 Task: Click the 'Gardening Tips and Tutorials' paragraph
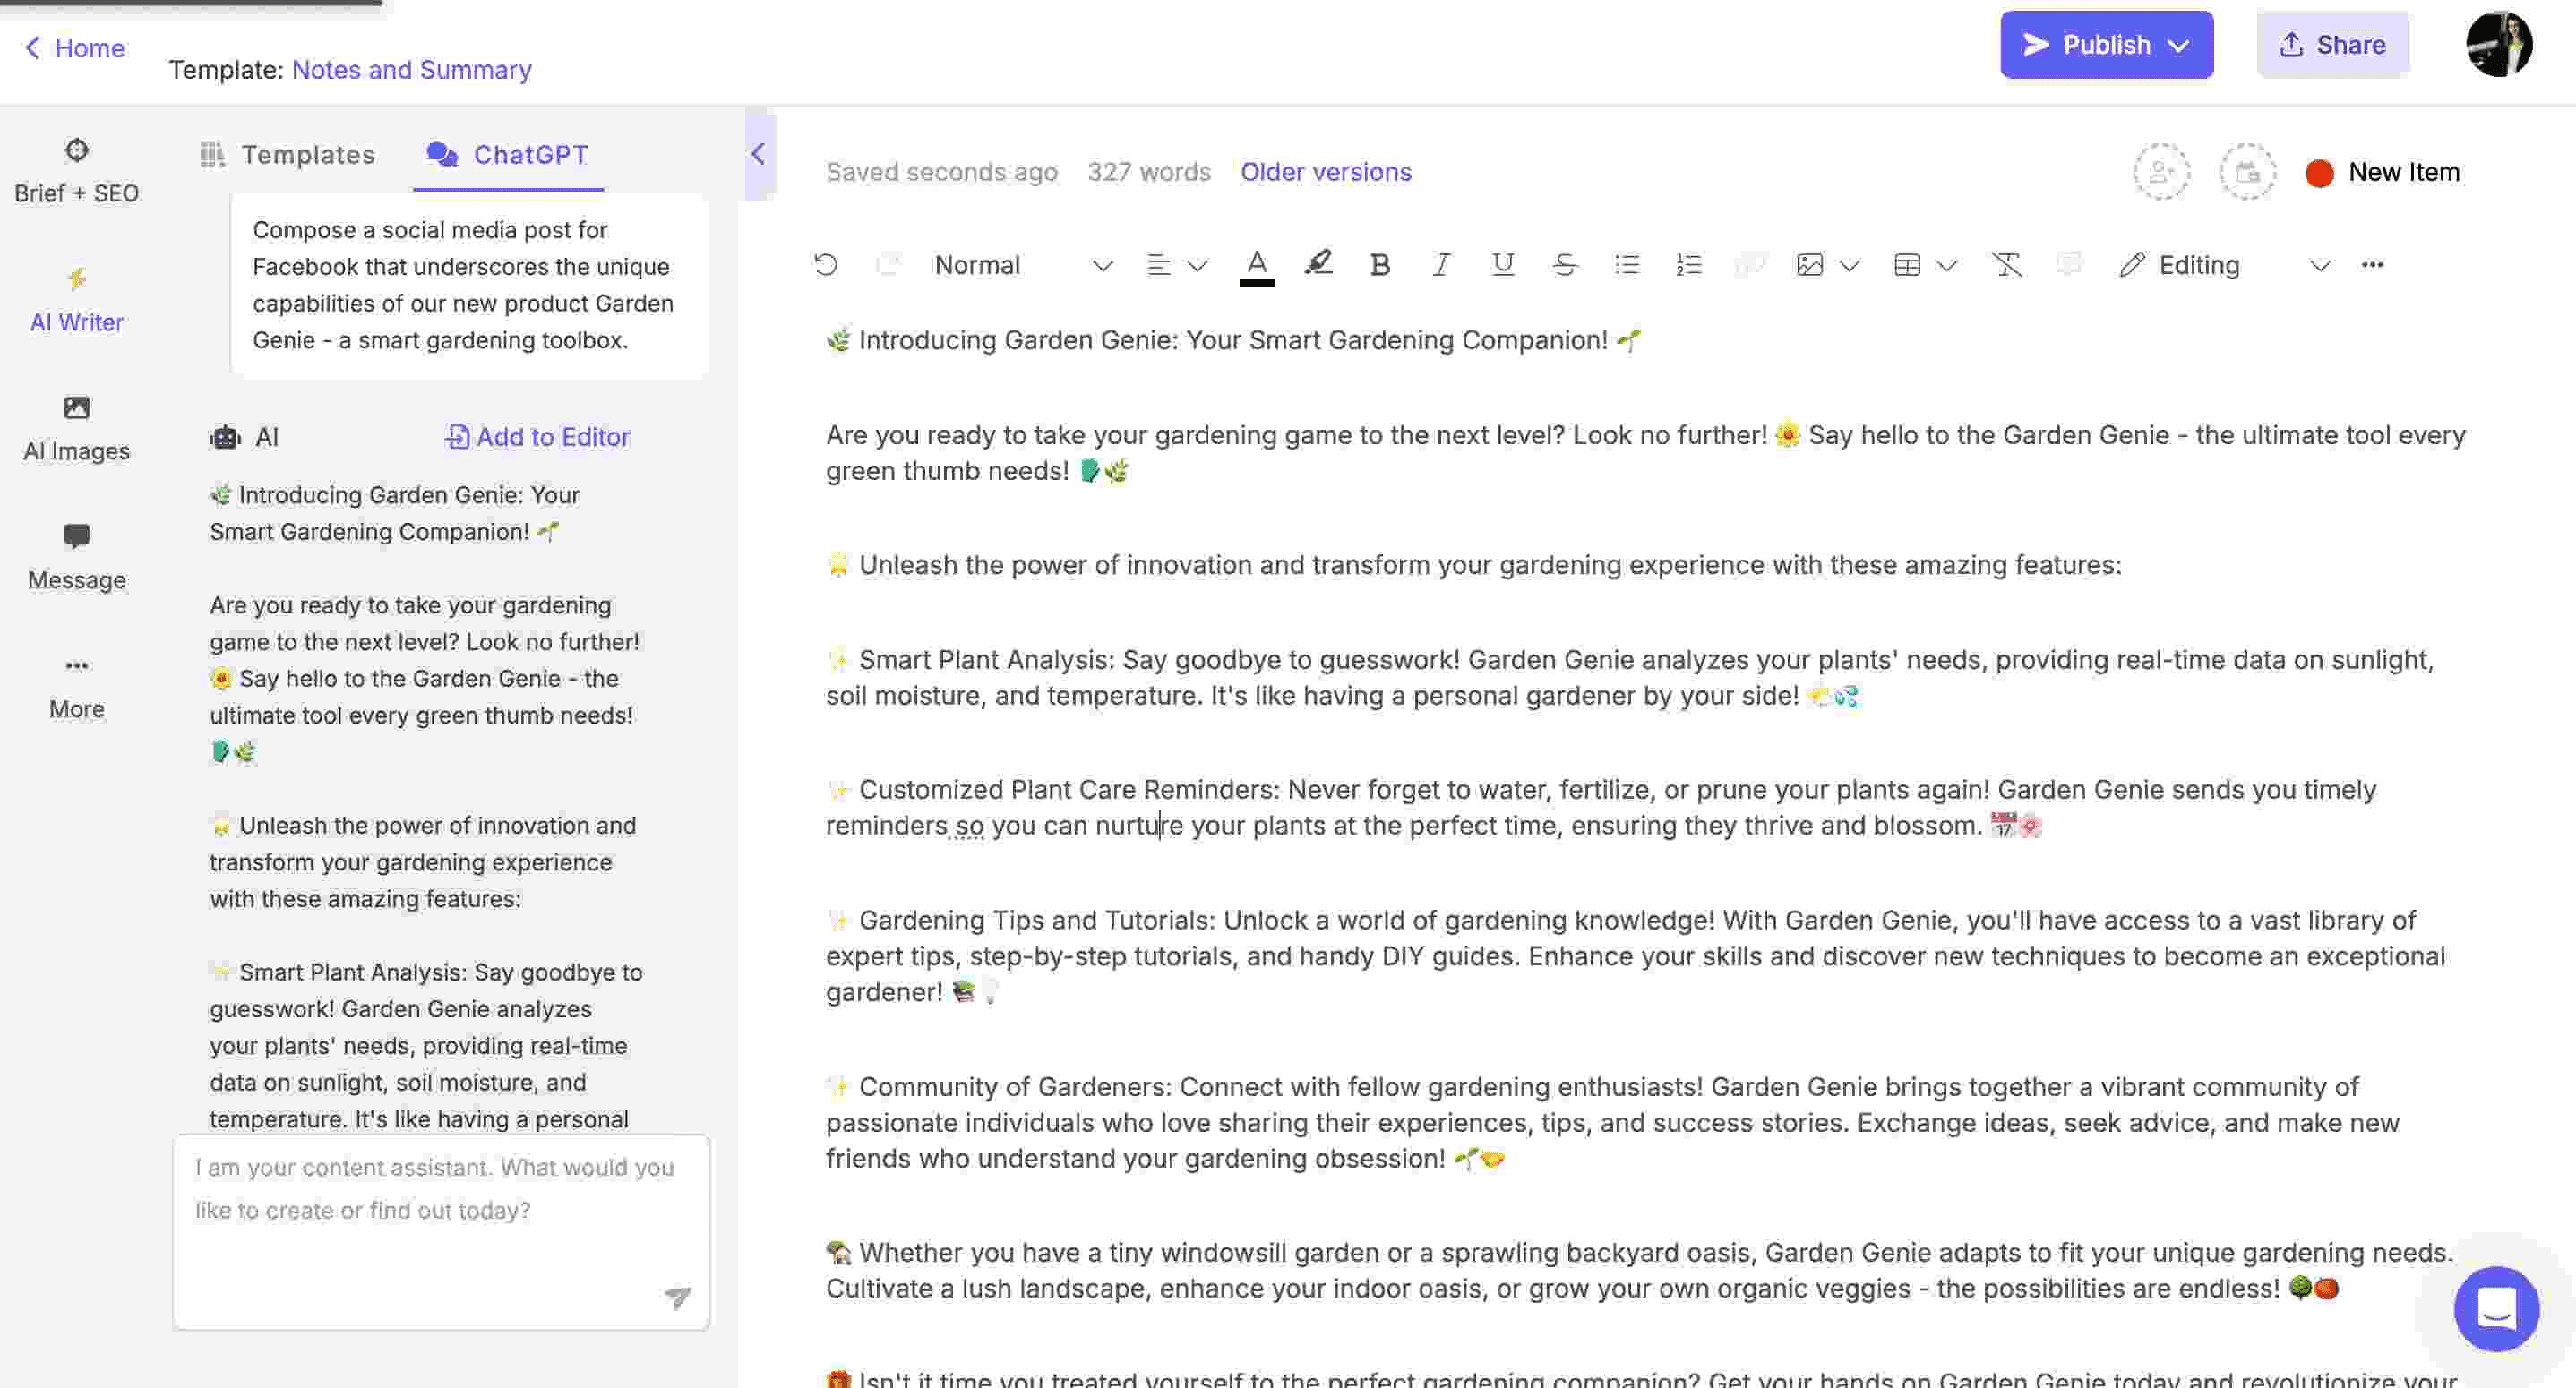pyautogui.click(x=1635, y=956)
